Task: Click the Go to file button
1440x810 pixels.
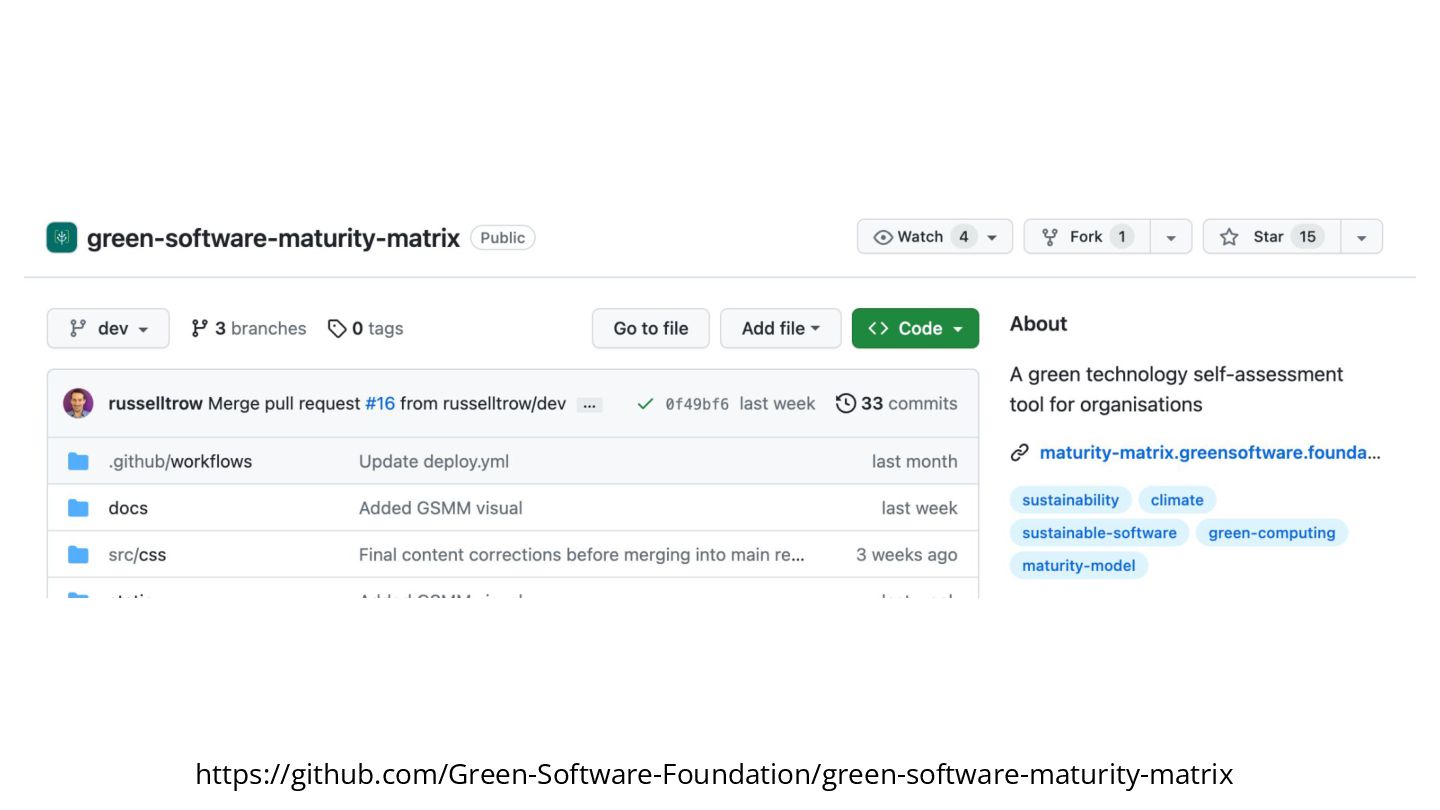Action: pyautogui.click(x=651, y=328)
